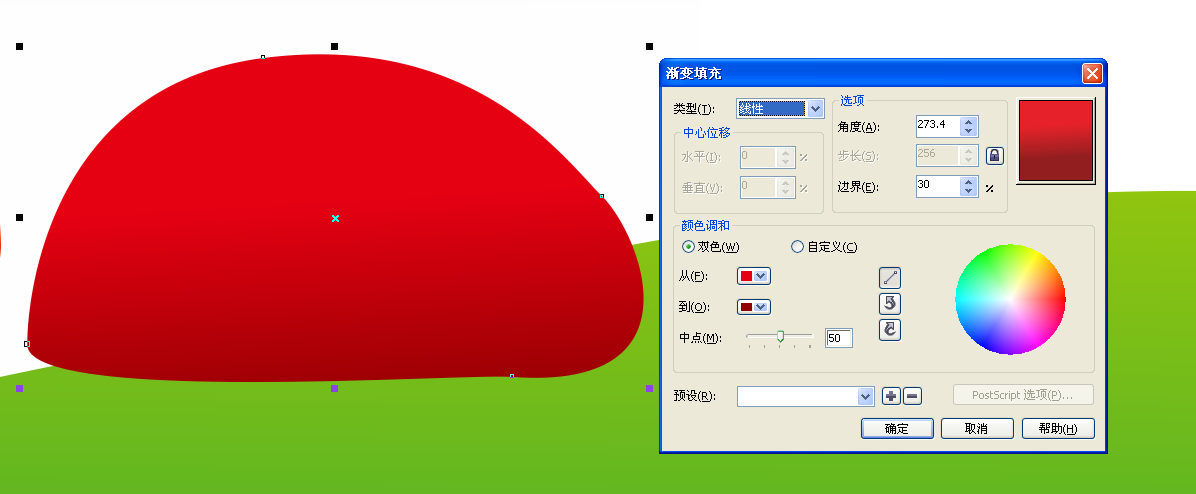Click the 确定 OK button
The image size is (1196, 494).
(897, 428)
